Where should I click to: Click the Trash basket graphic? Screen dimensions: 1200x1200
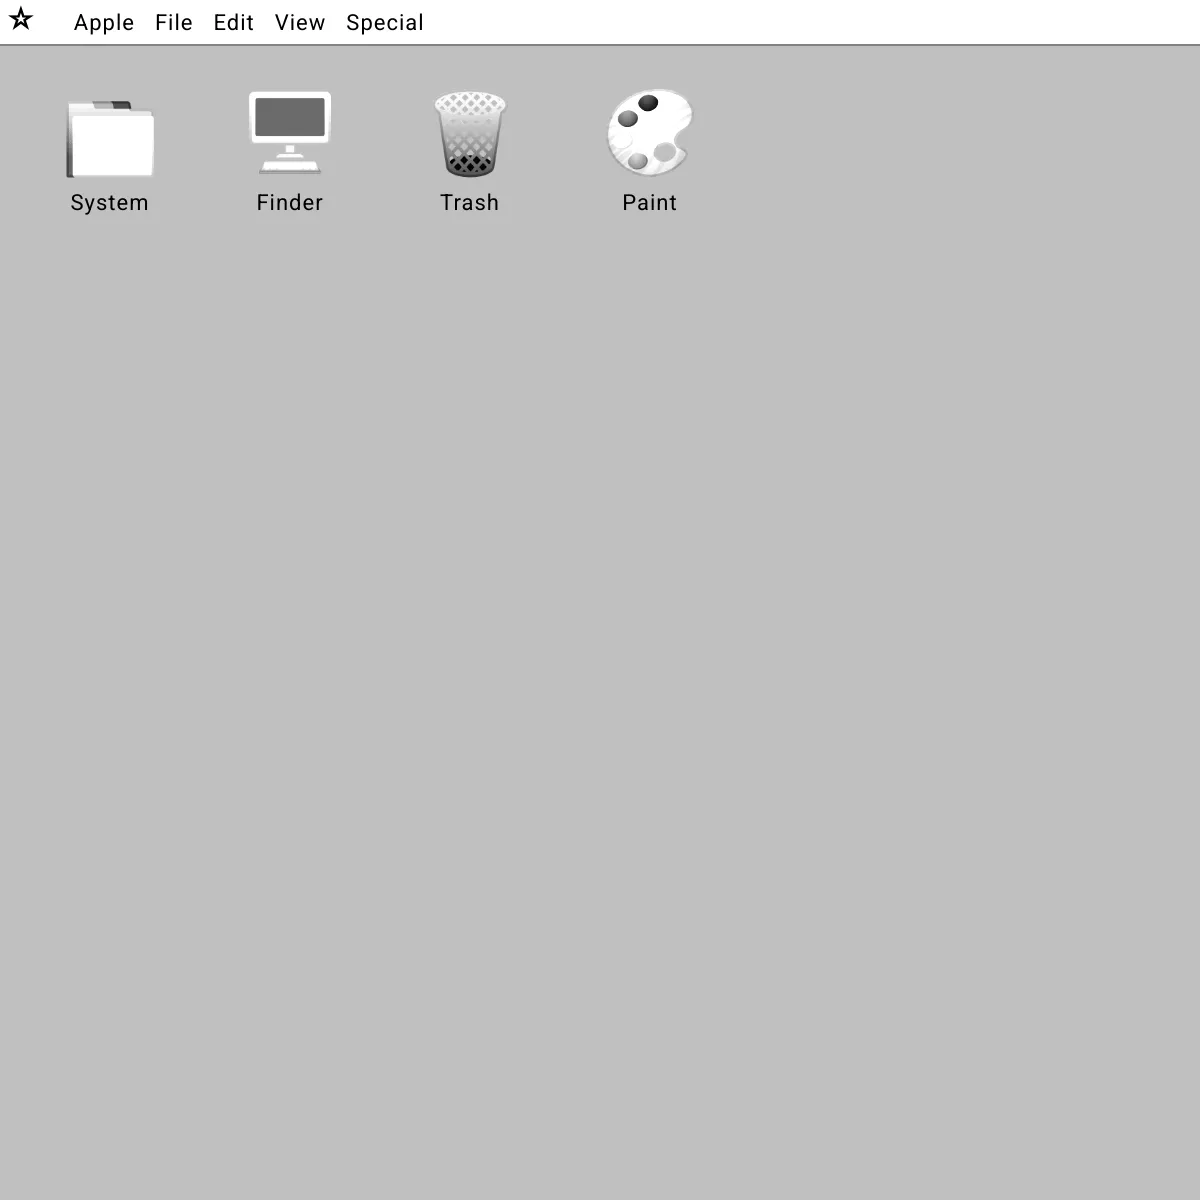[470, 135]
